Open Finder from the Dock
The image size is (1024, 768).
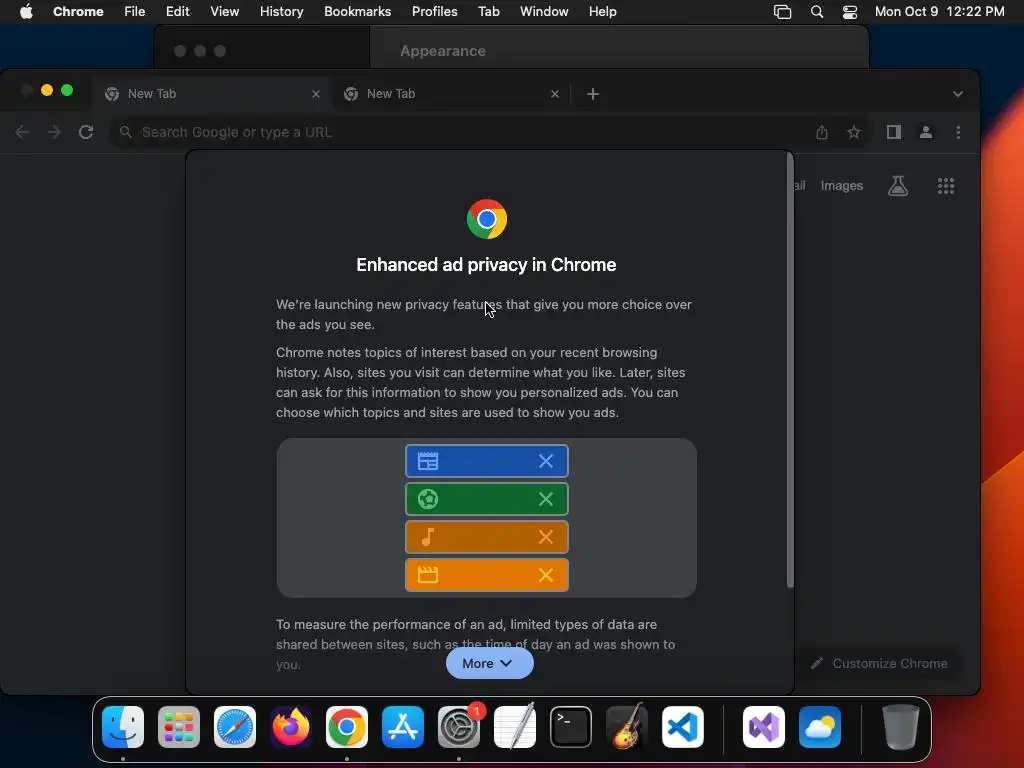pos(123,727)
